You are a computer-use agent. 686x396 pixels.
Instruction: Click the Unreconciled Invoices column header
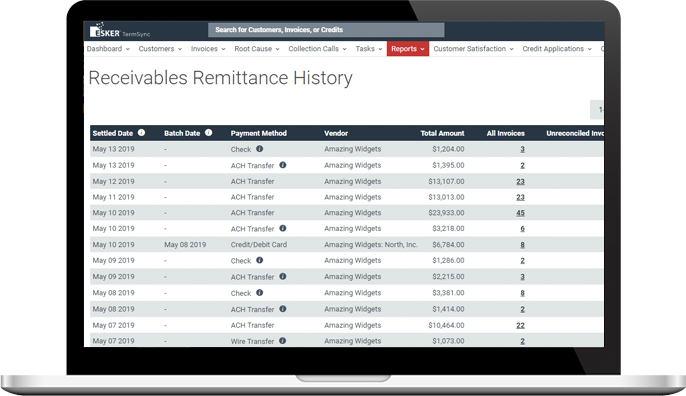574,133
